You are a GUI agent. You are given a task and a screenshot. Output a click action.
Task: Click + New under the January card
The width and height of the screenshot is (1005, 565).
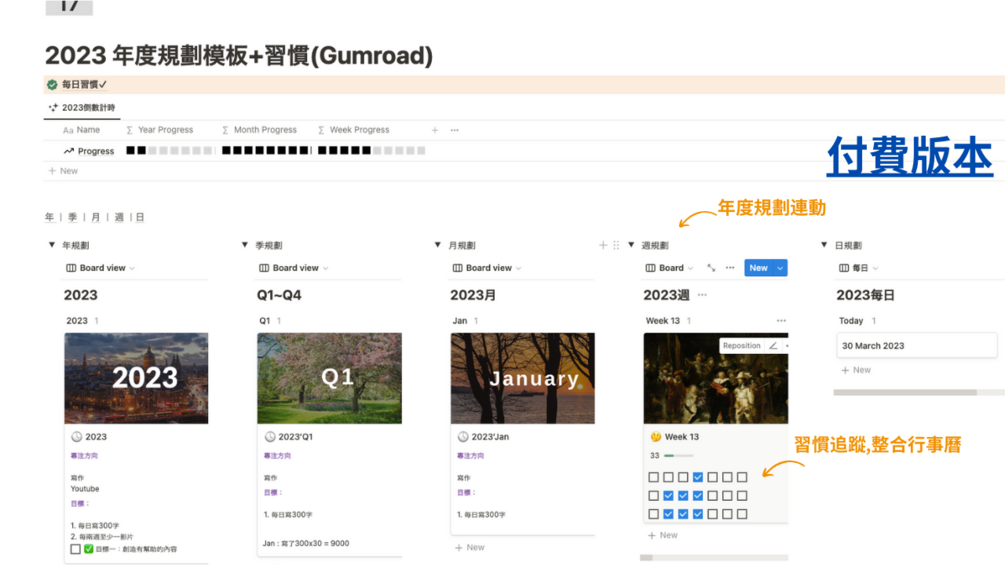pyautogui.click(x=470, y=548)
